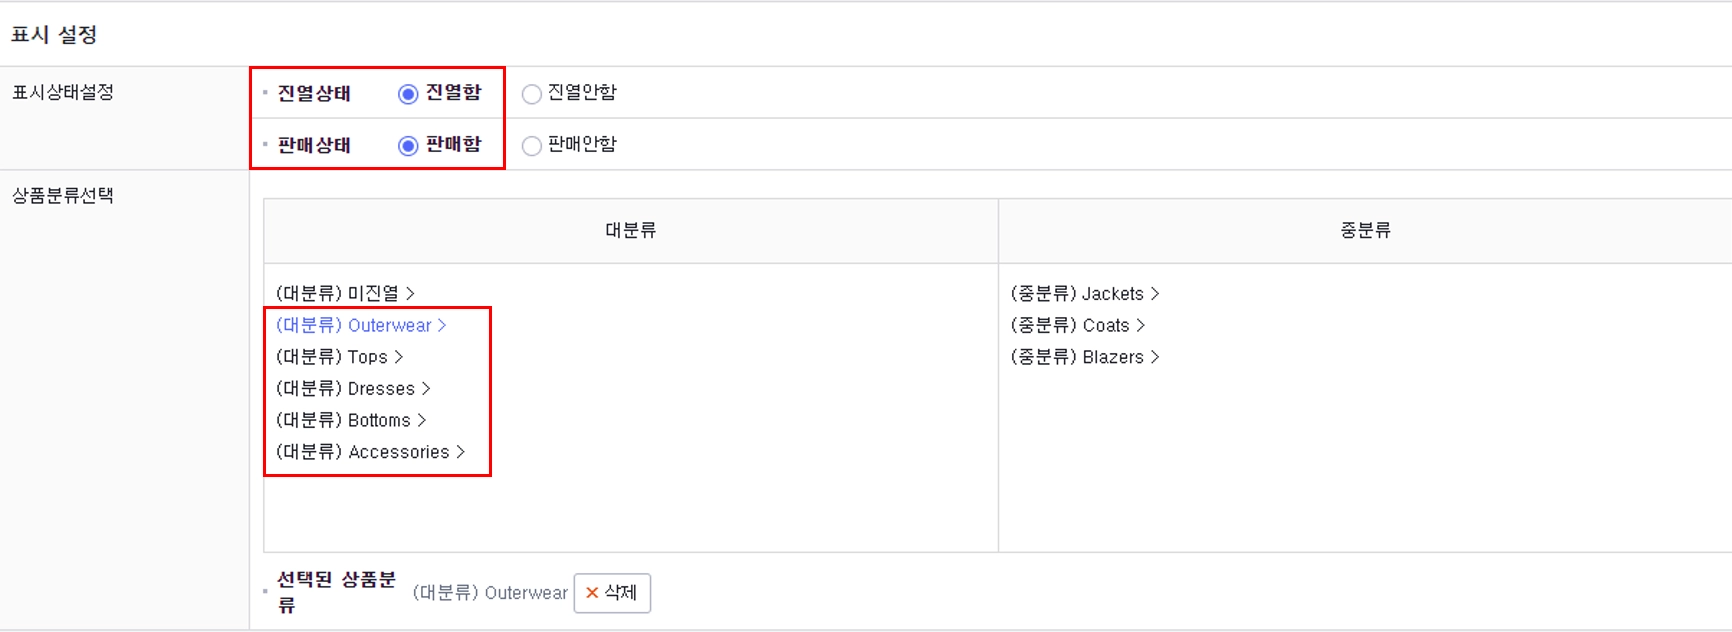
Task: Expand the chevron next to Jackets
Action: (1155, 294)
